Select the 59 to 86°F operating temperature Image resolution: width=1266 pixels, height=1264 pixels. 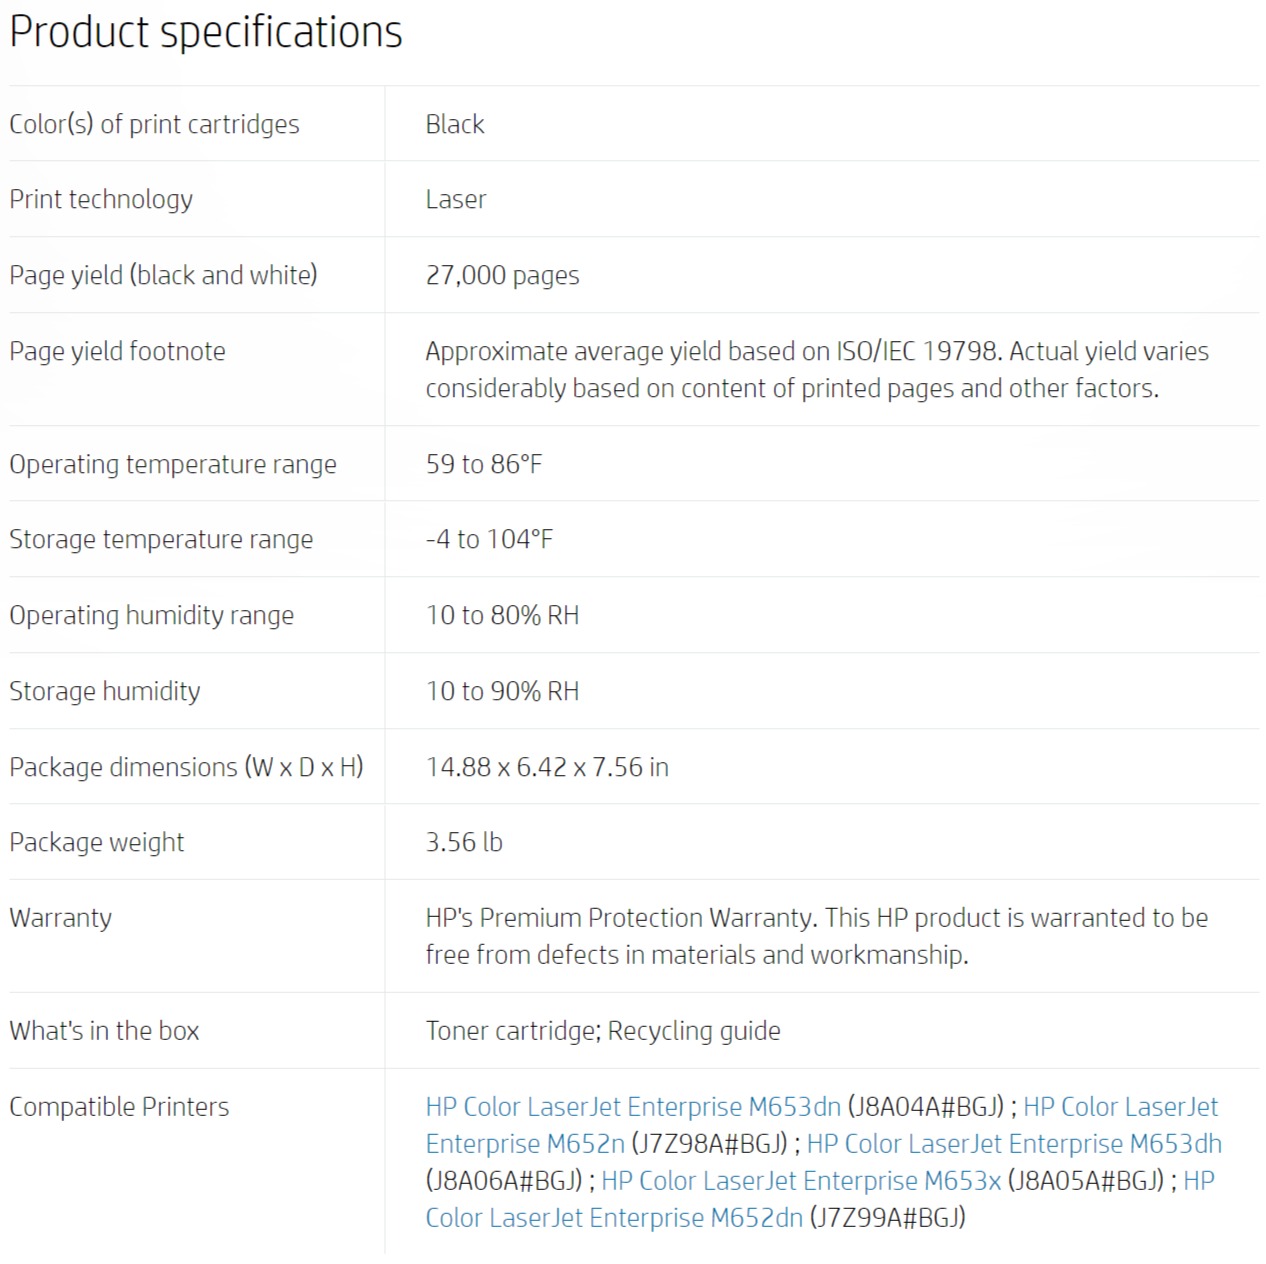(484, 464)
